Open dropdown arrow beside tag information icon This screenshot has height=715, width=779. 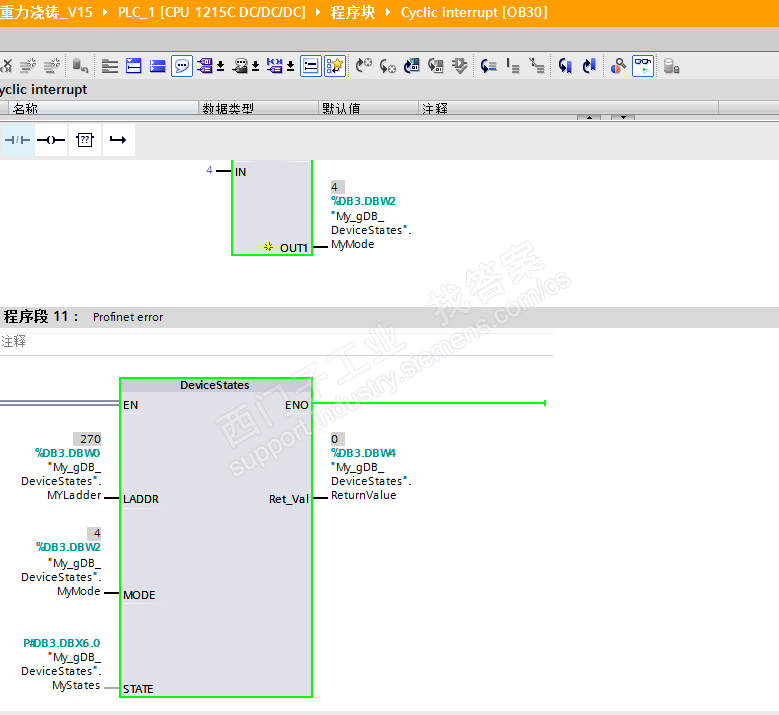click(x=255, y=67)
